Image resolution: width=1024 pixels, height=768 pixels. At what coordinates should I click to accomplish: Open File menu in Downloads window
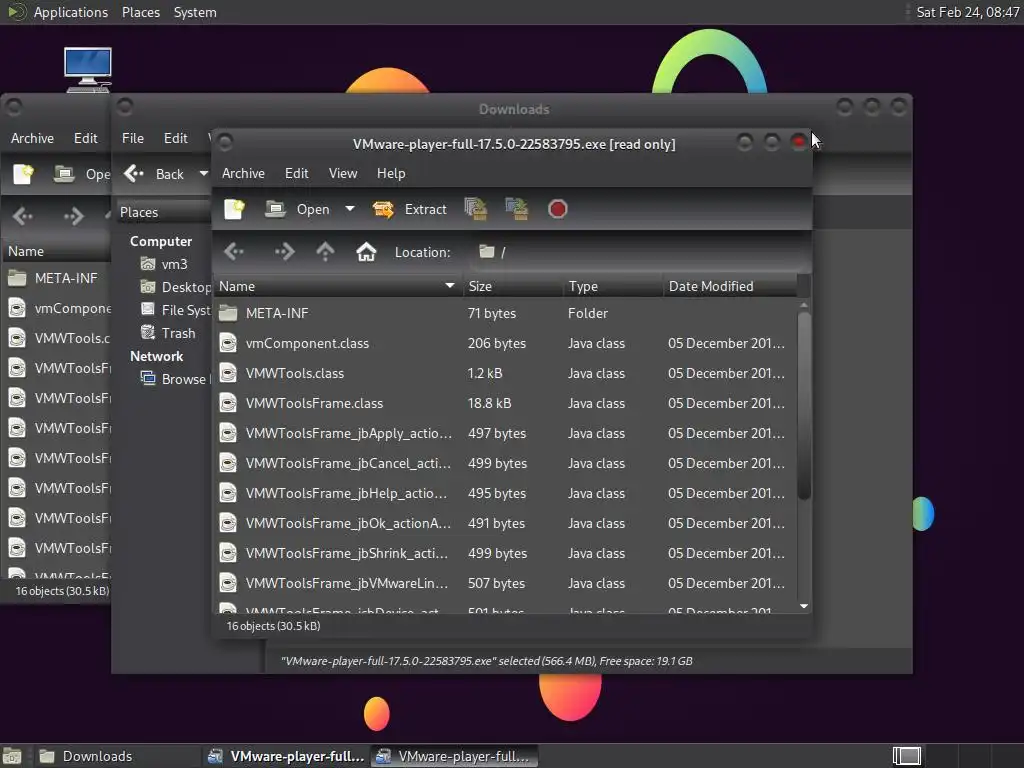(133, 138)
